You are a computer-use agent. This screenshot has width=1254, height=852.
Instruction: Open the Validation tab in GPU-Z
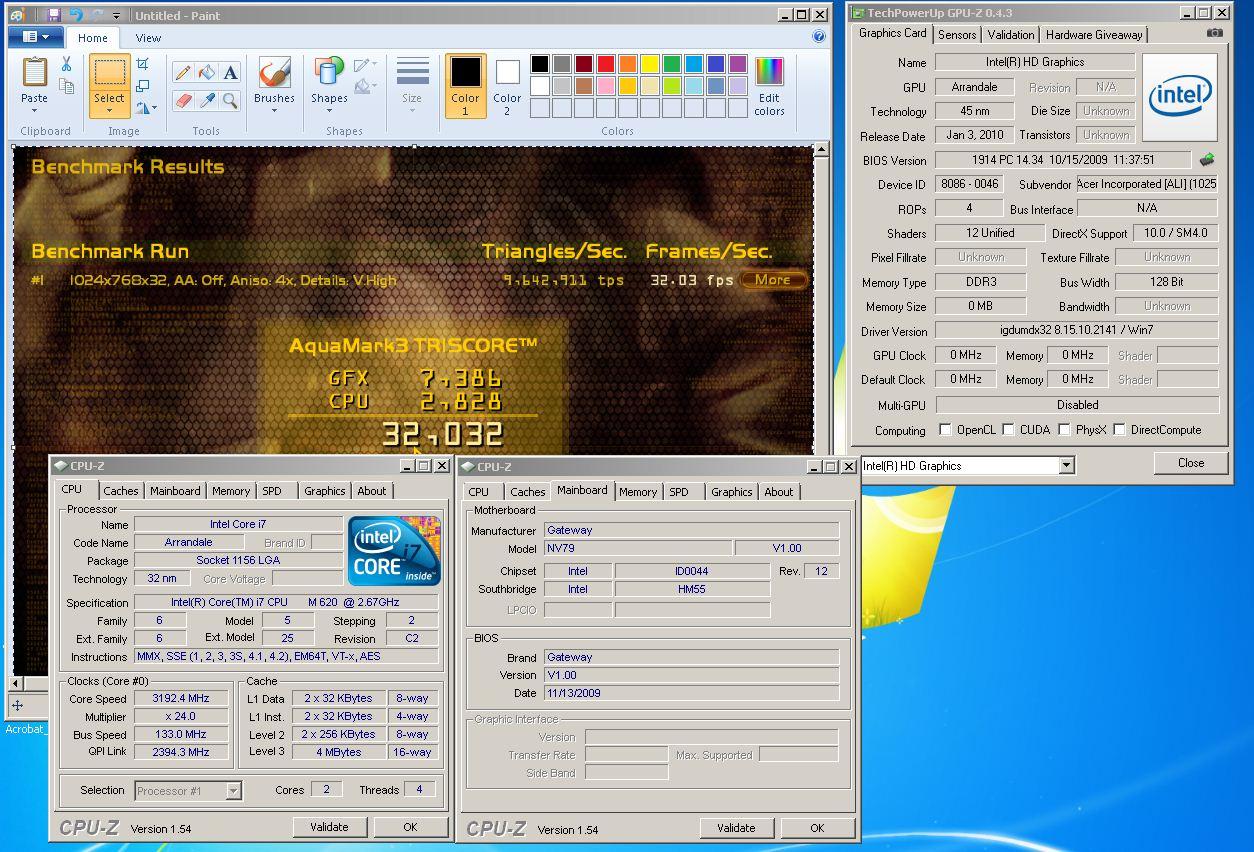coord(1010,34)
